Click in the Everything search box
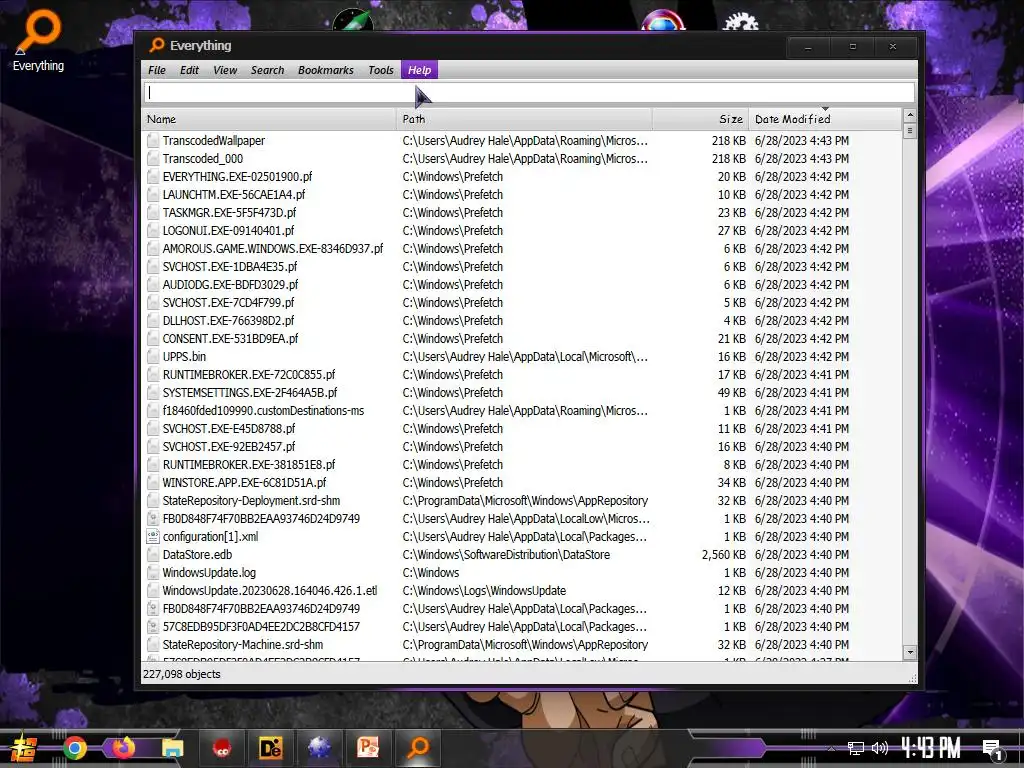The width and height of the screenshot is (1024, 768). (529, 93)
